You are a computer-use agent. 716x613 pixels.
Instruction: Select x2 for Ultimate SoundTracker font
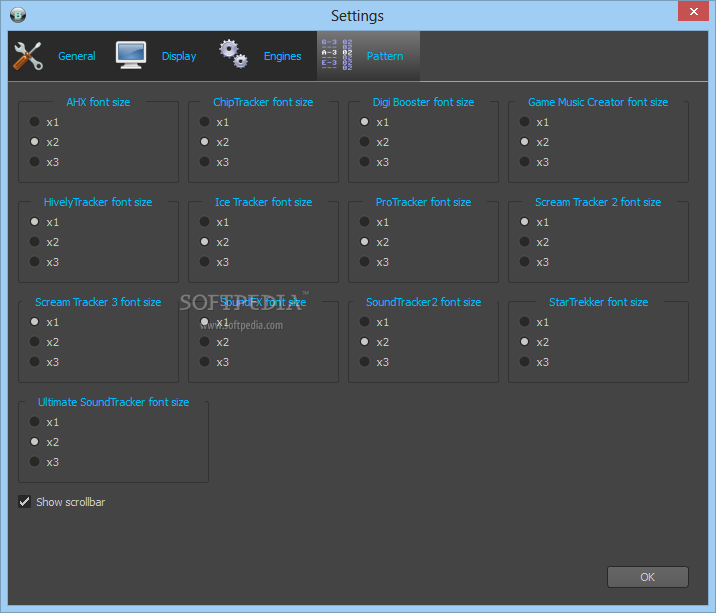tap(34, 442)
